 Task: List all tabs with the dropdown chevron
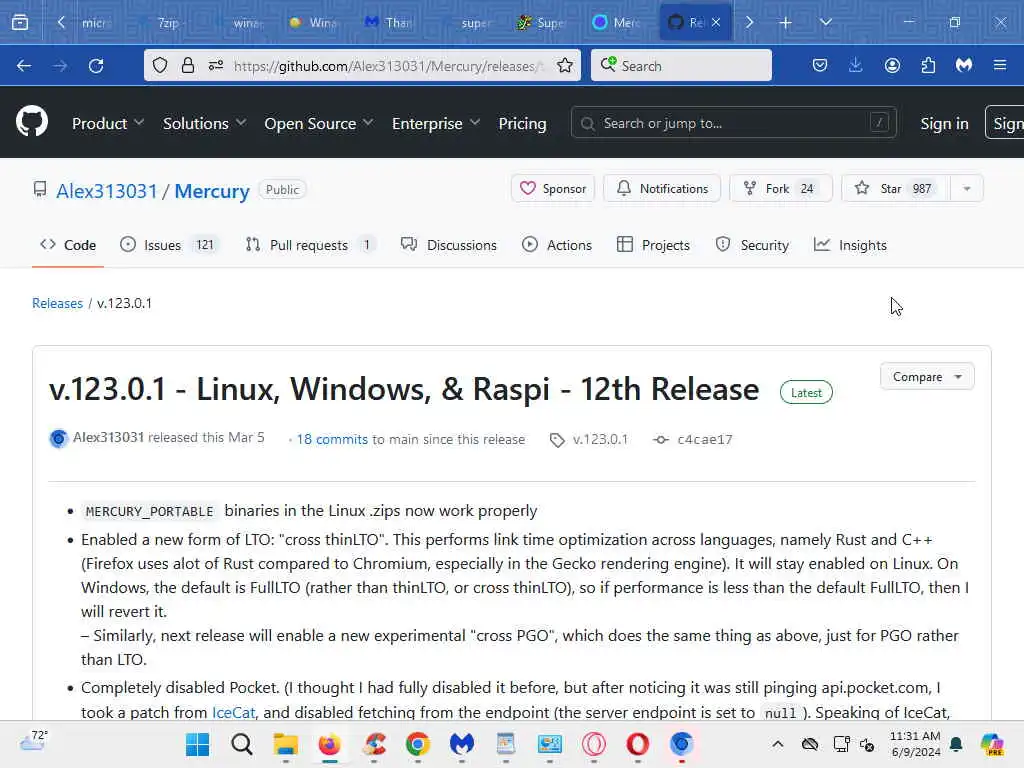point(825,22)
